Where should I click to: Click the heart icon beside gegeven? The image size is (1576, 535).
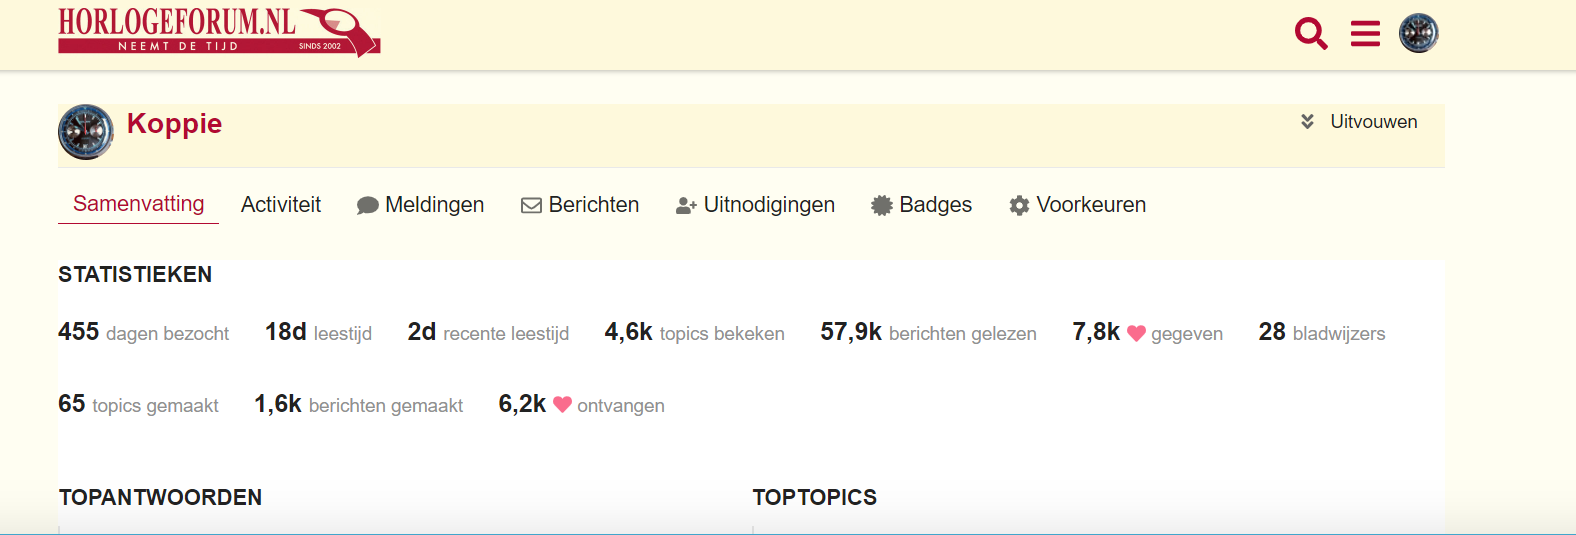click(x=1136, y=333)
